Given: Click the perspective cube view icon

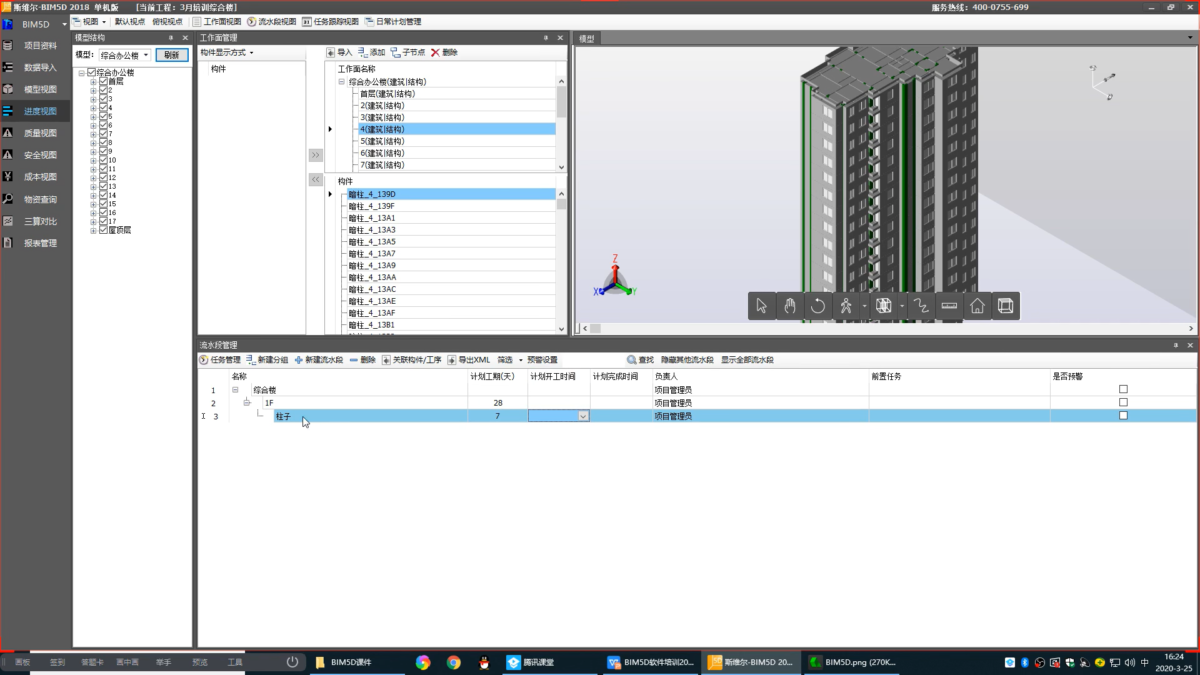Looking at the screenshot, I should (x=1006, y=306).
